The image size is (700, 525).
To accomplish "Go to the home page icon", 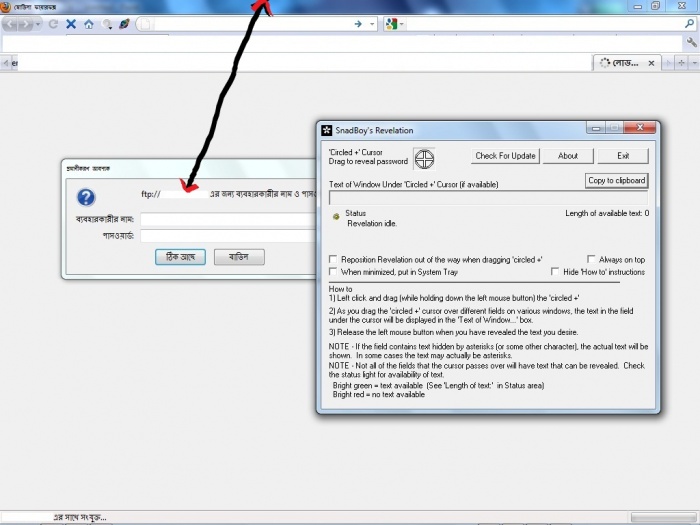I will [89, 24].
